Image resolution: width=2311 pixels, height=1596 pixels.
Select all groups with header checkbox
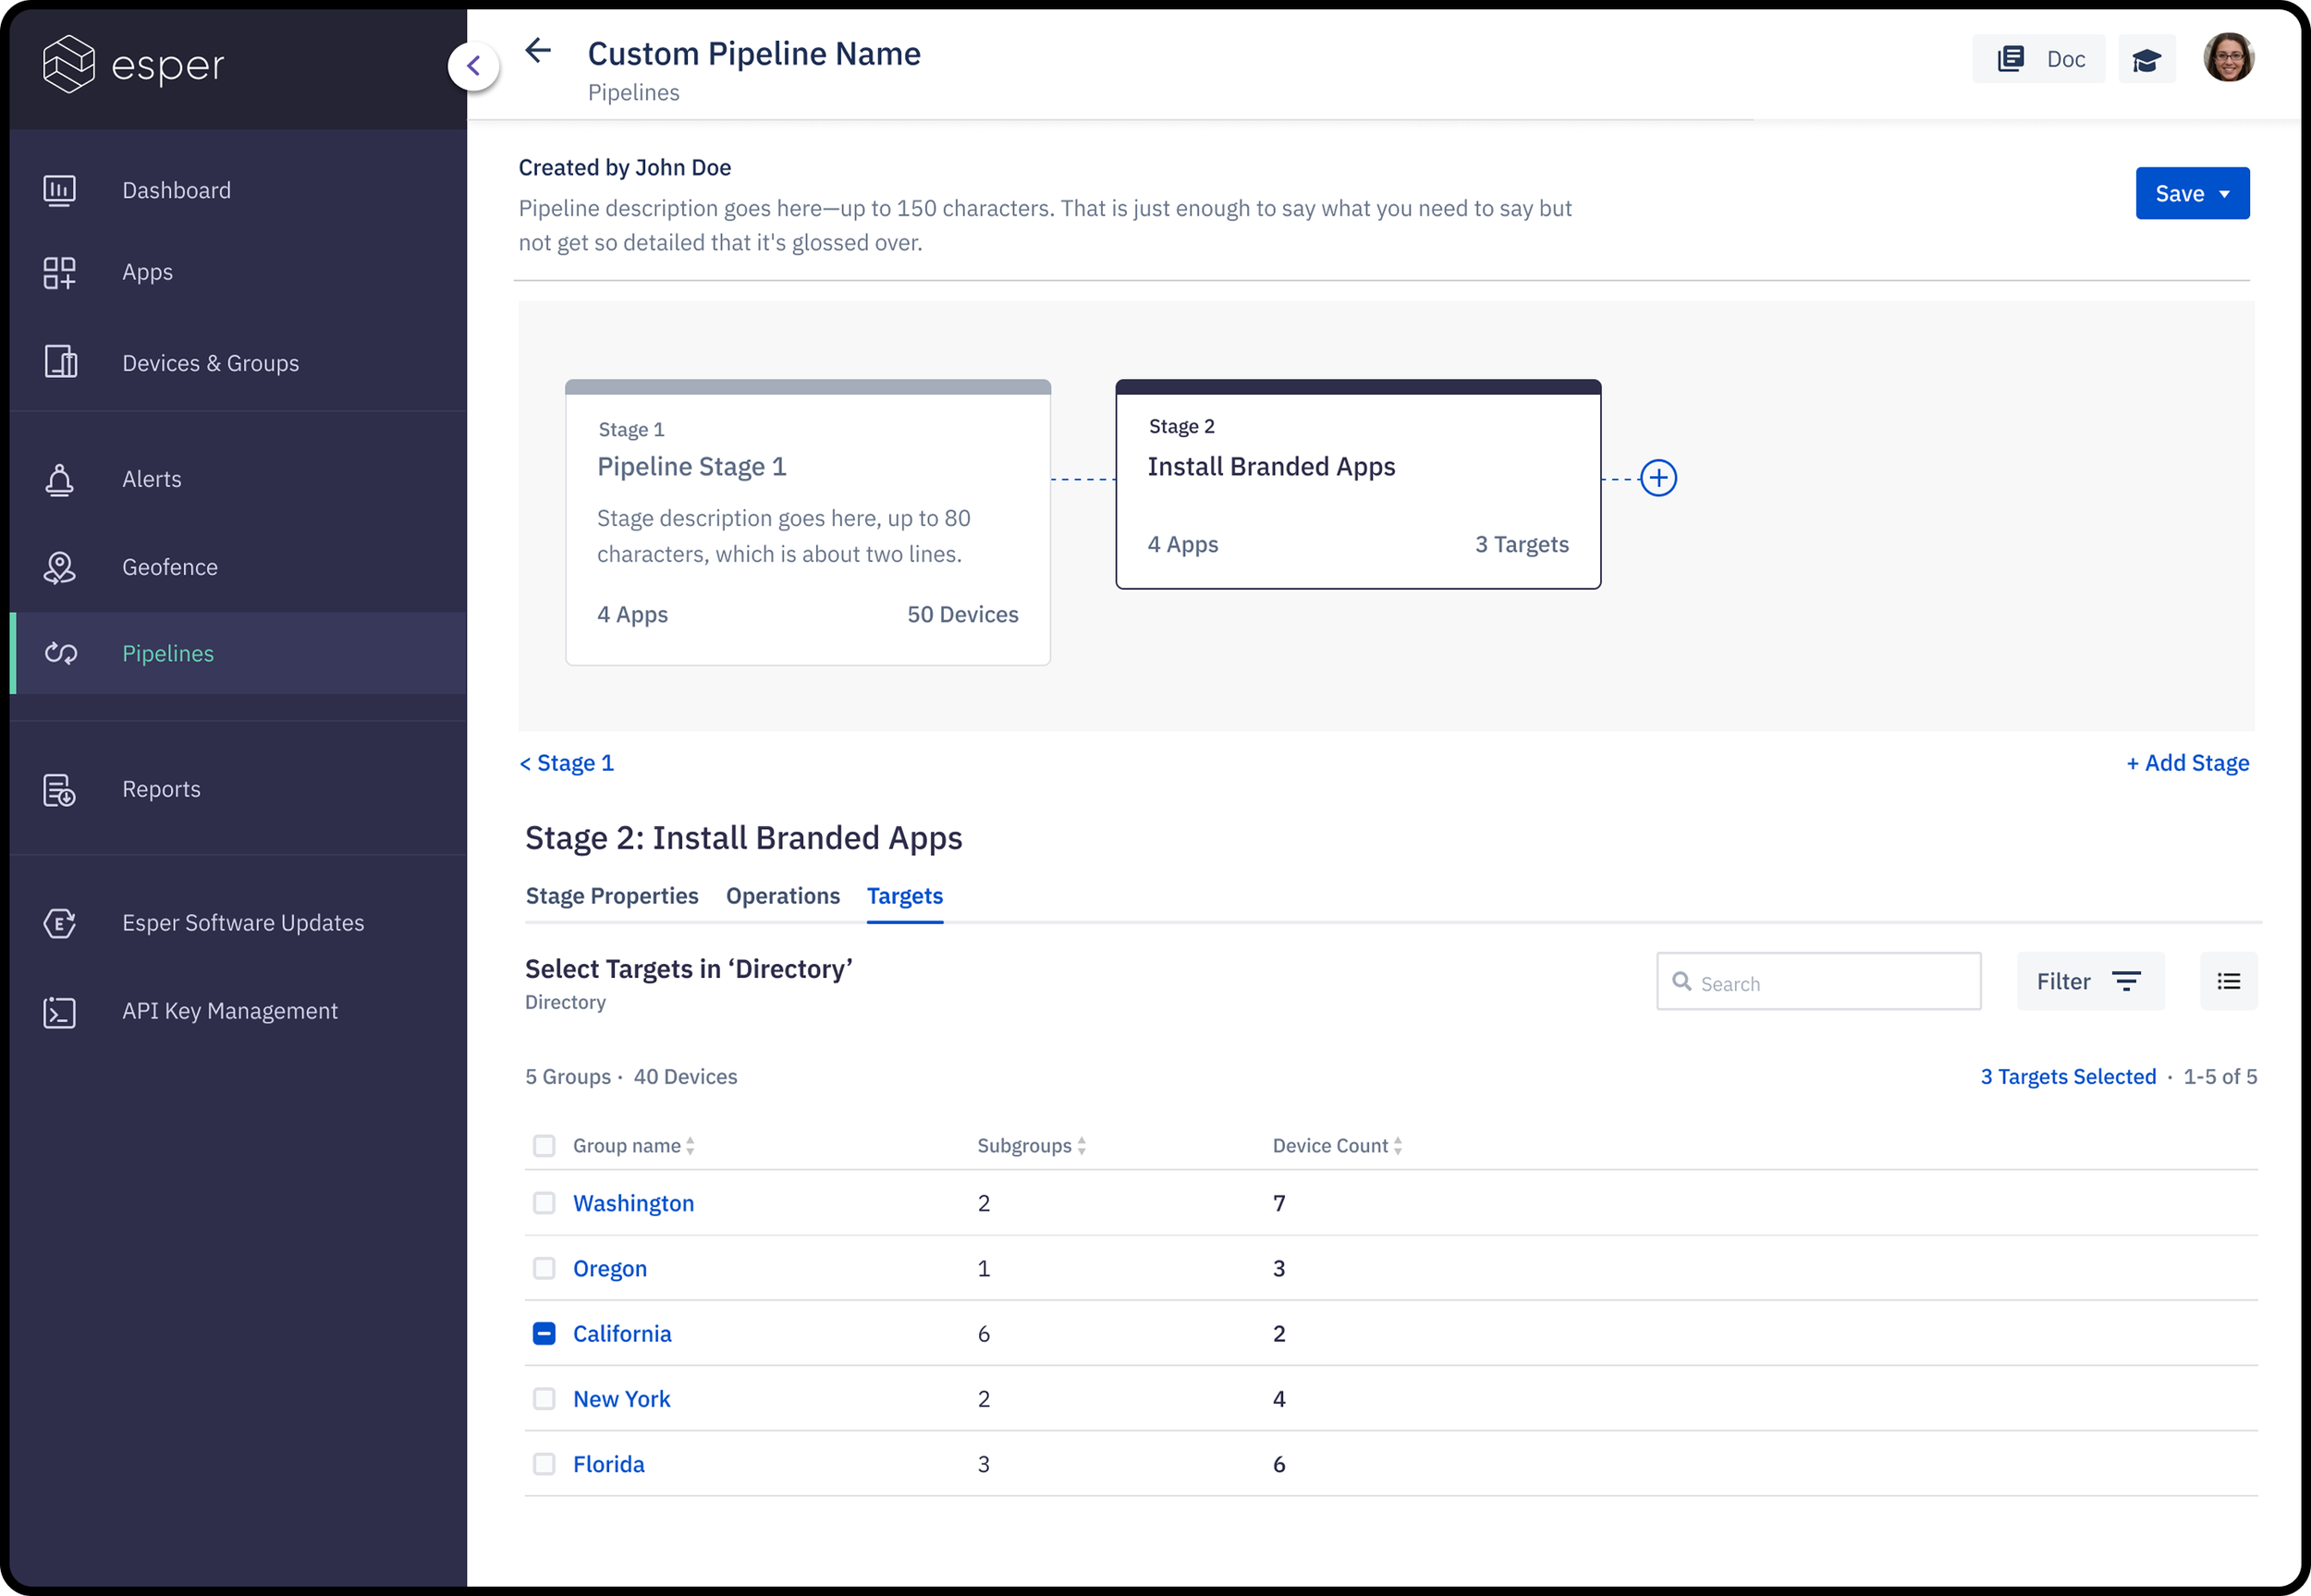[x=544, y=1146]
